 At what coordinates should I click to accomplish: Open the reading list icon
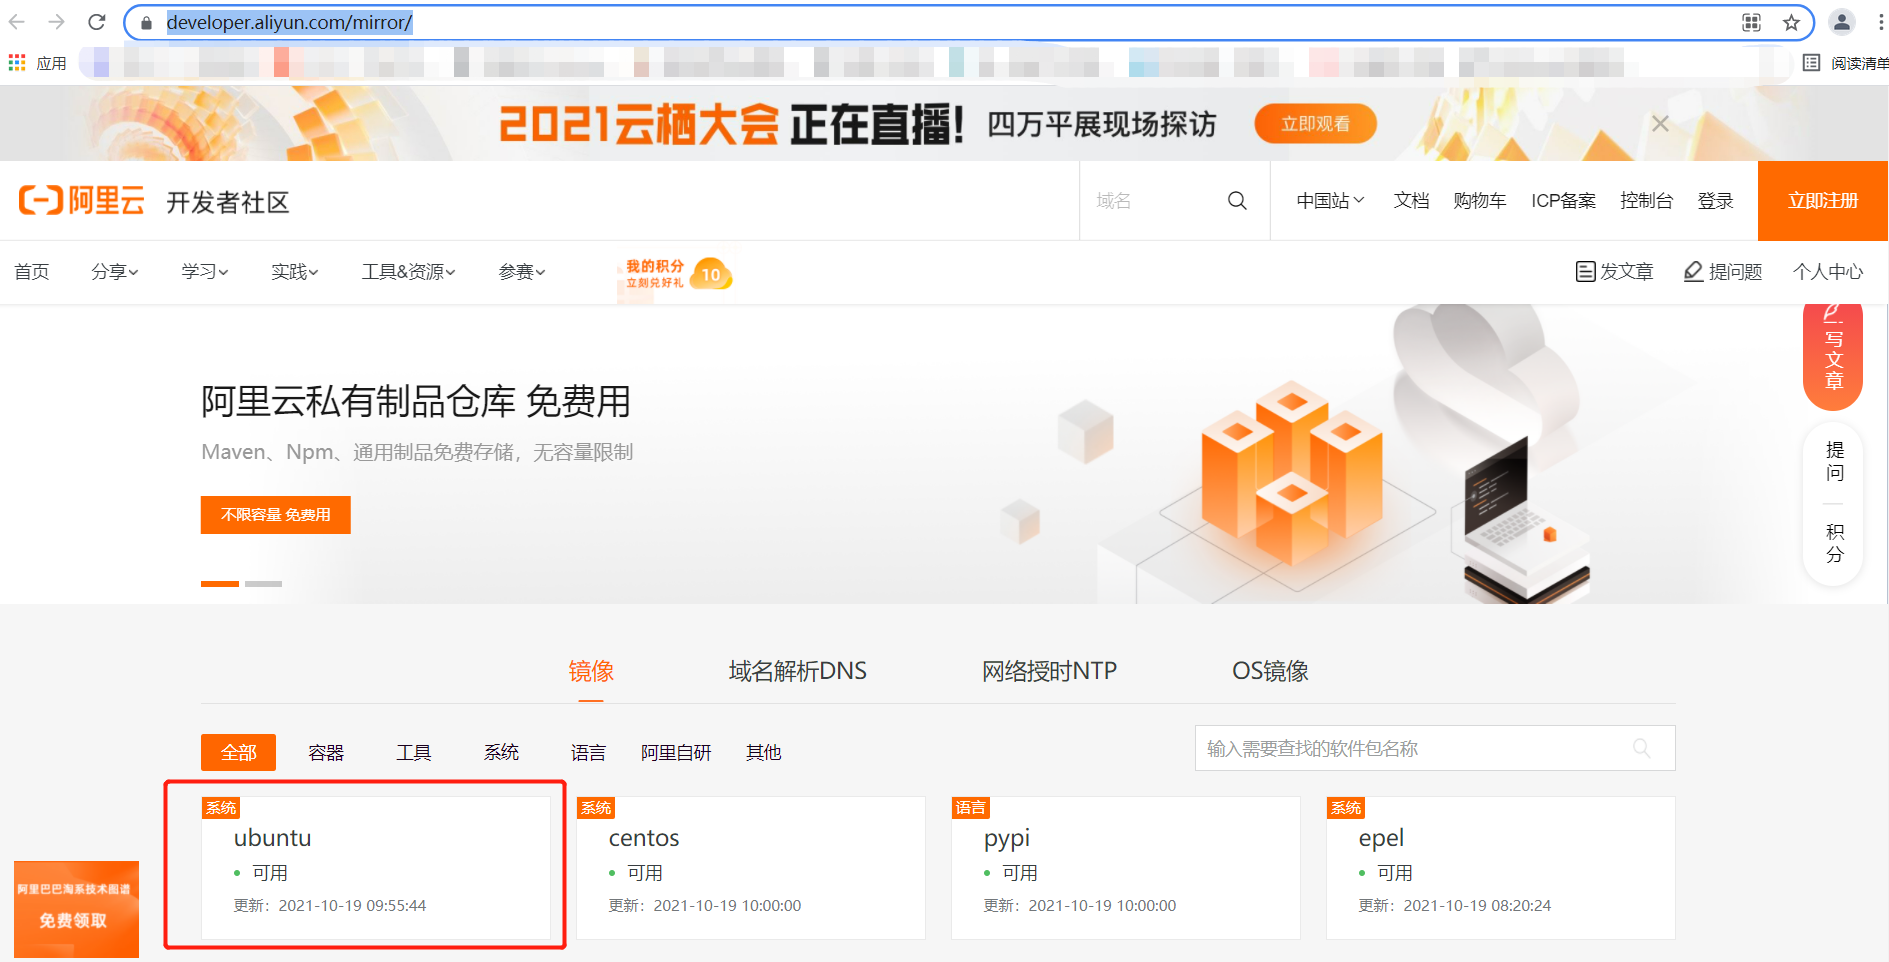(1811, 63)
